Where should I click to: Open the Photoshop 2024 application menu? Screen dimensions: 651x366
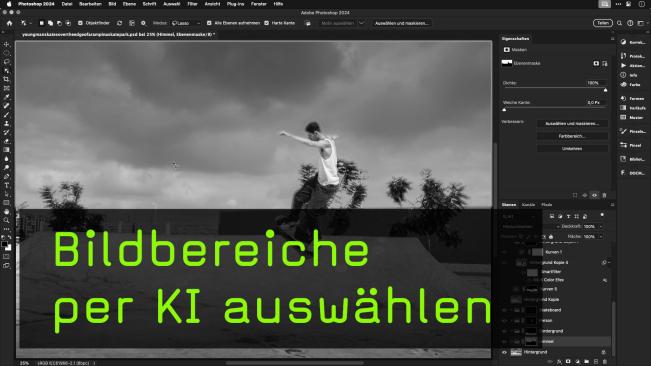[36, 4]
